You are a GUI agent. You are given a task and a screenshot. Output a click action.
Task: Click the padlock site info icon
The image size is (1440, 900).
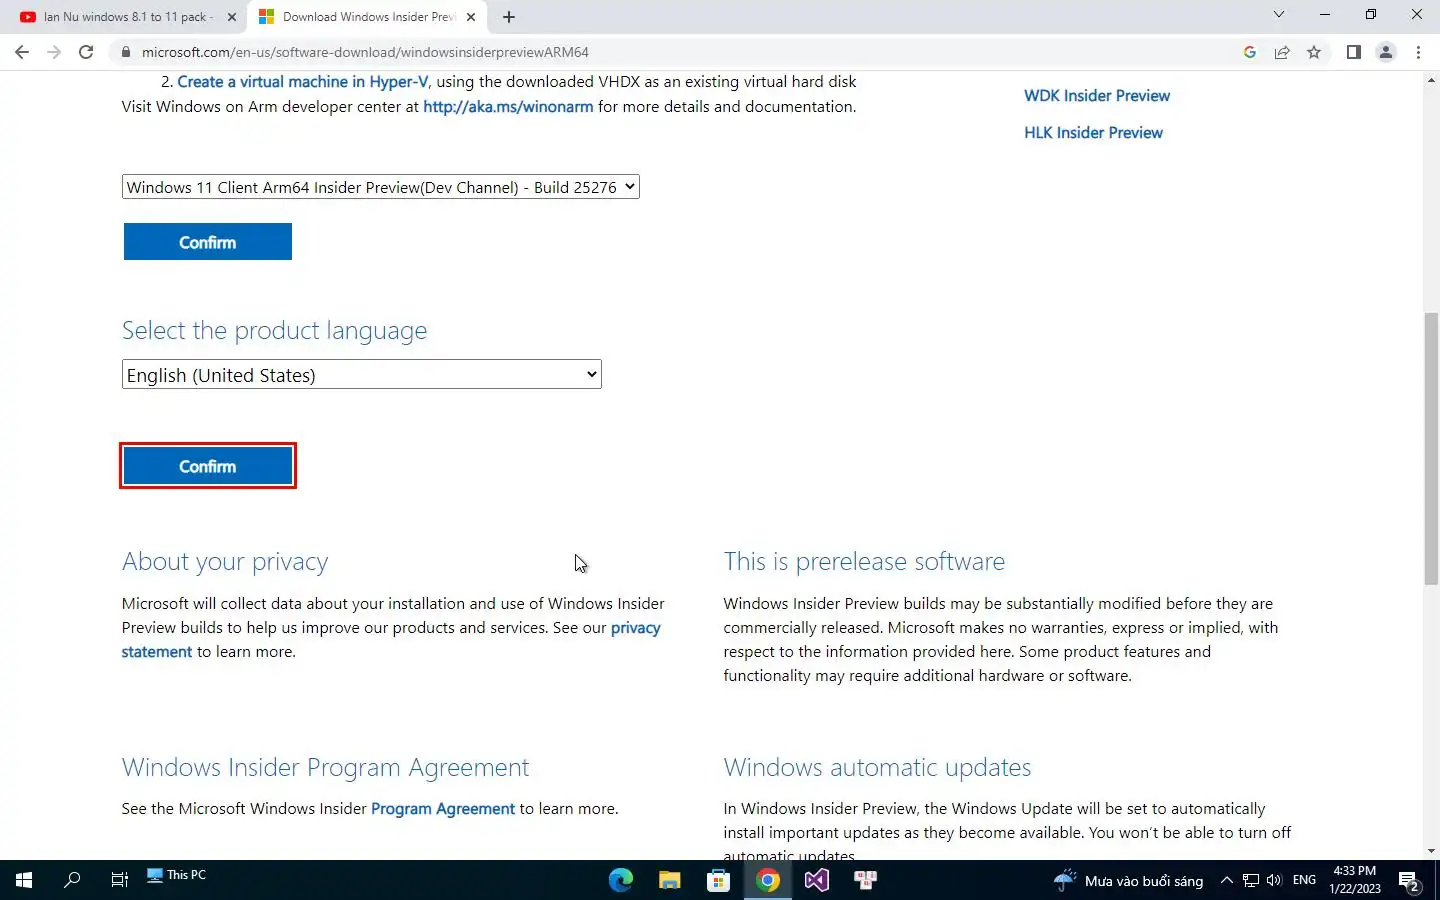pos(125,52)
